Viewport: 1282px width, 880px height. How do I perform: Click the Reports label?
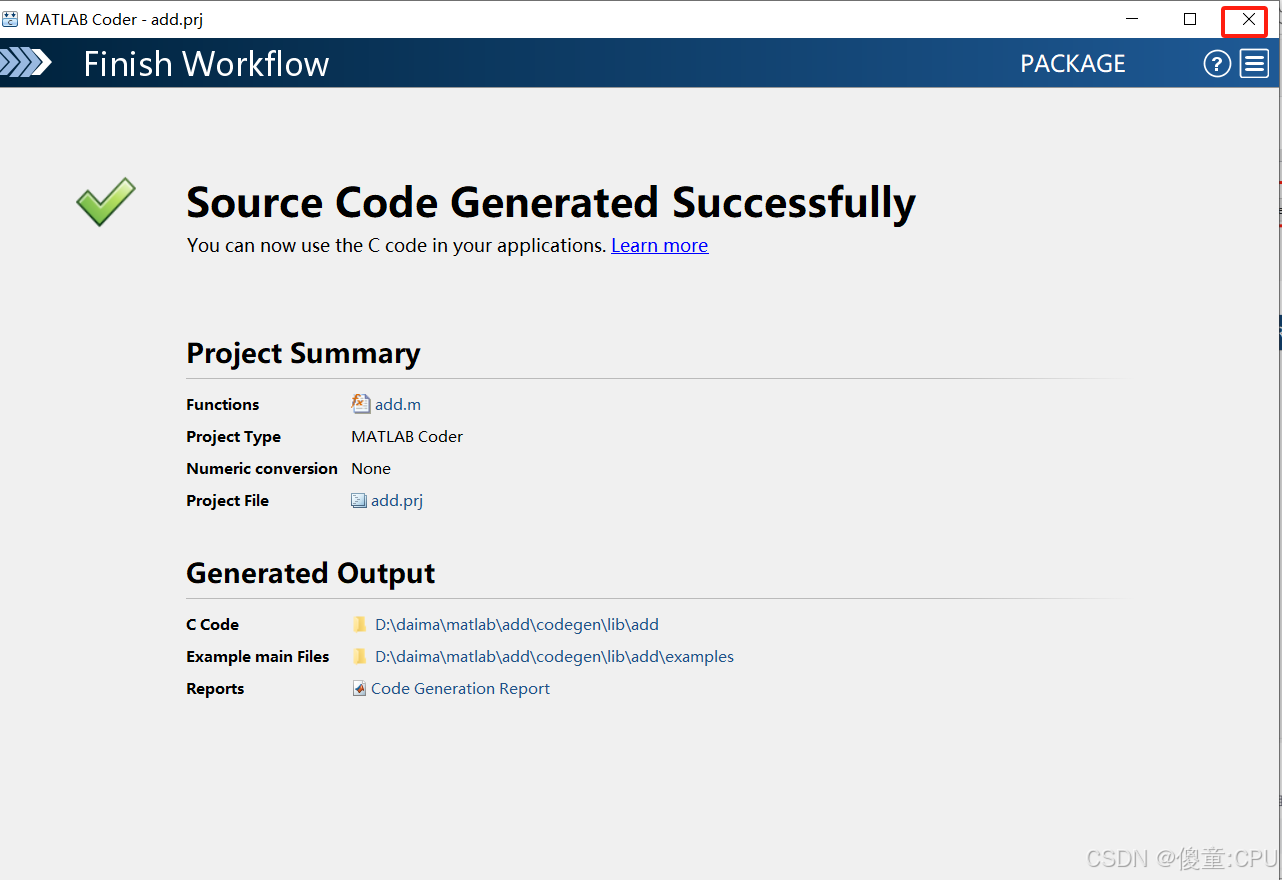point(215,689)
